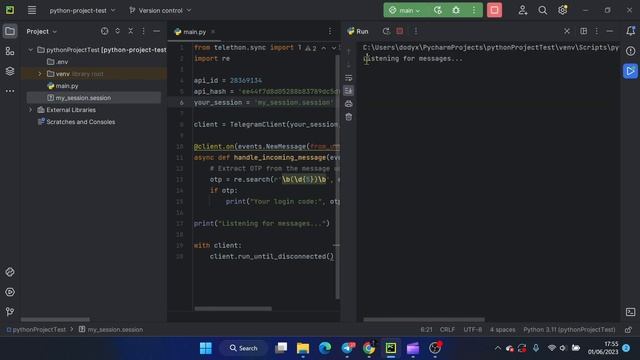Open more Run panel actions

click(416, 31)
